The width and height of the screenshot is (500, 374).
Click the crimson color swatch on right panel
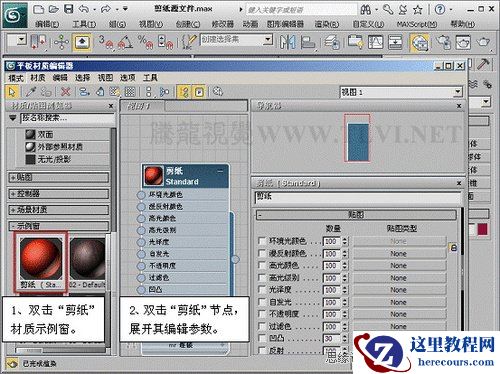pyautogui.click(x=482, y=229)
